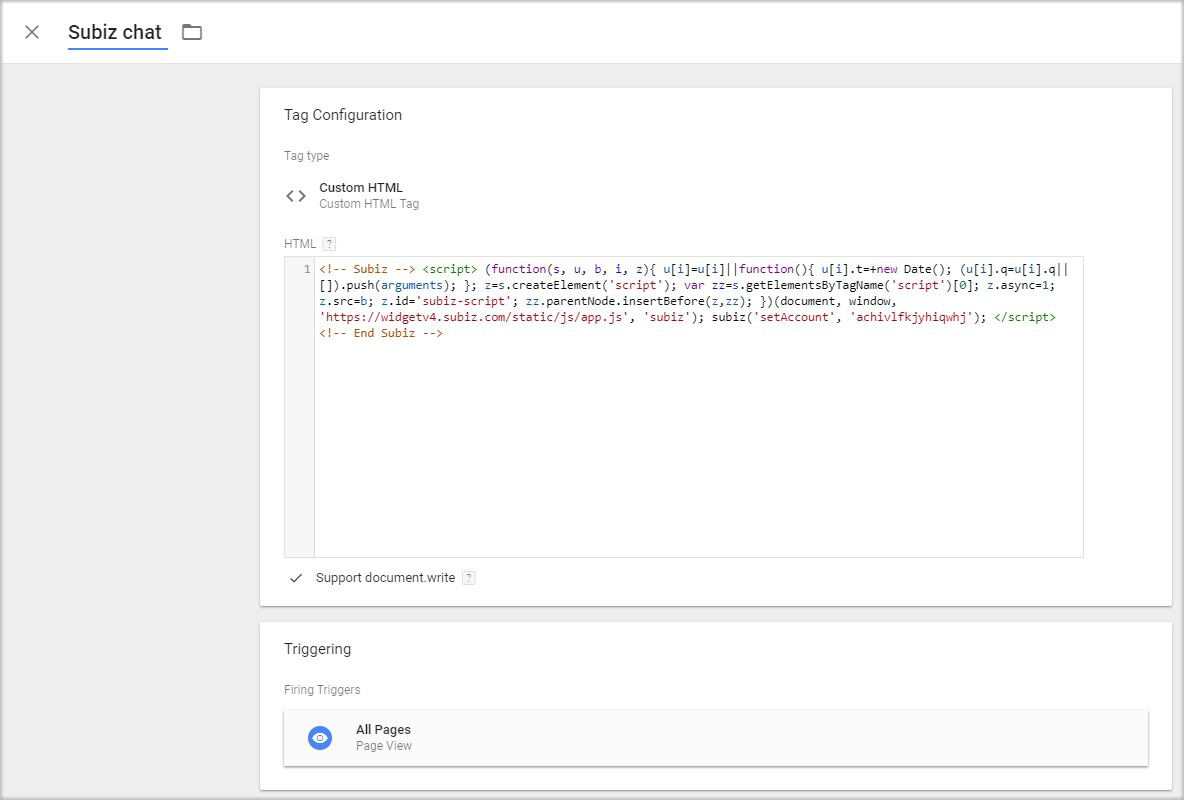Open the folder icon beside the tag name
Viewport: 1184px width, 800px height.
[191, 32]
